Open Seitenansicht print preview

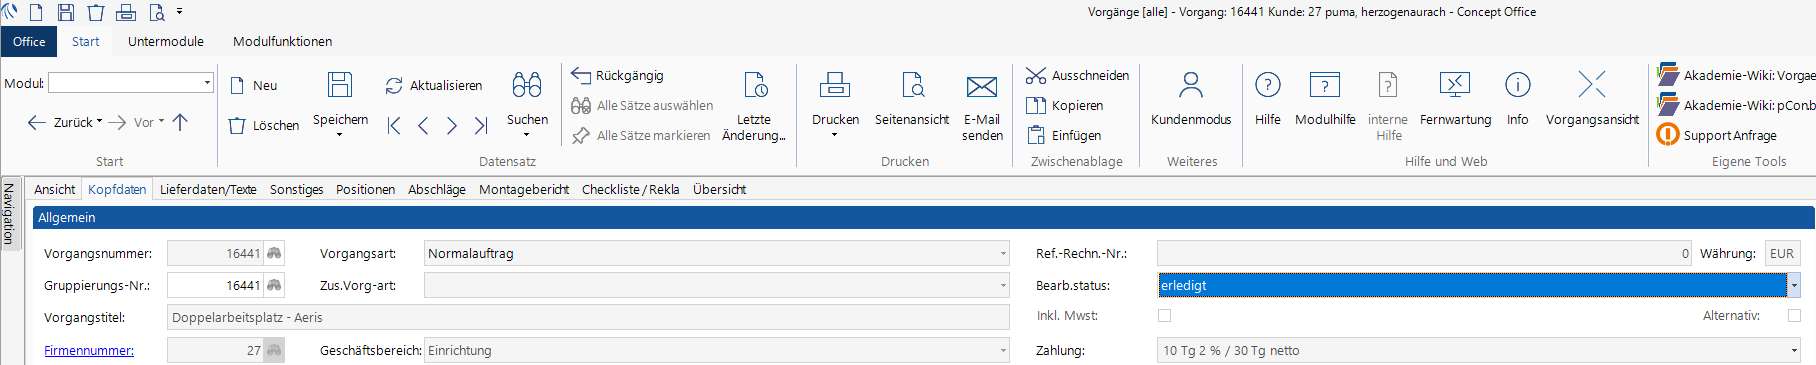912,85
